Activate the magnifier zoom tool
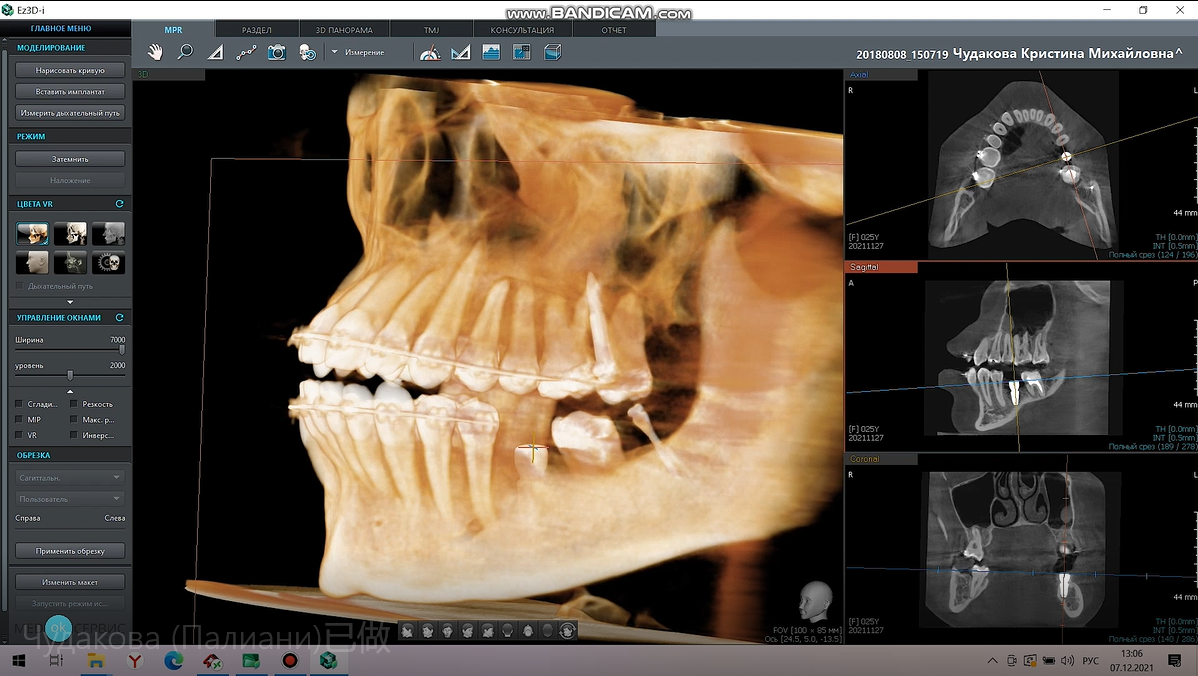 (x=185, y=52)
